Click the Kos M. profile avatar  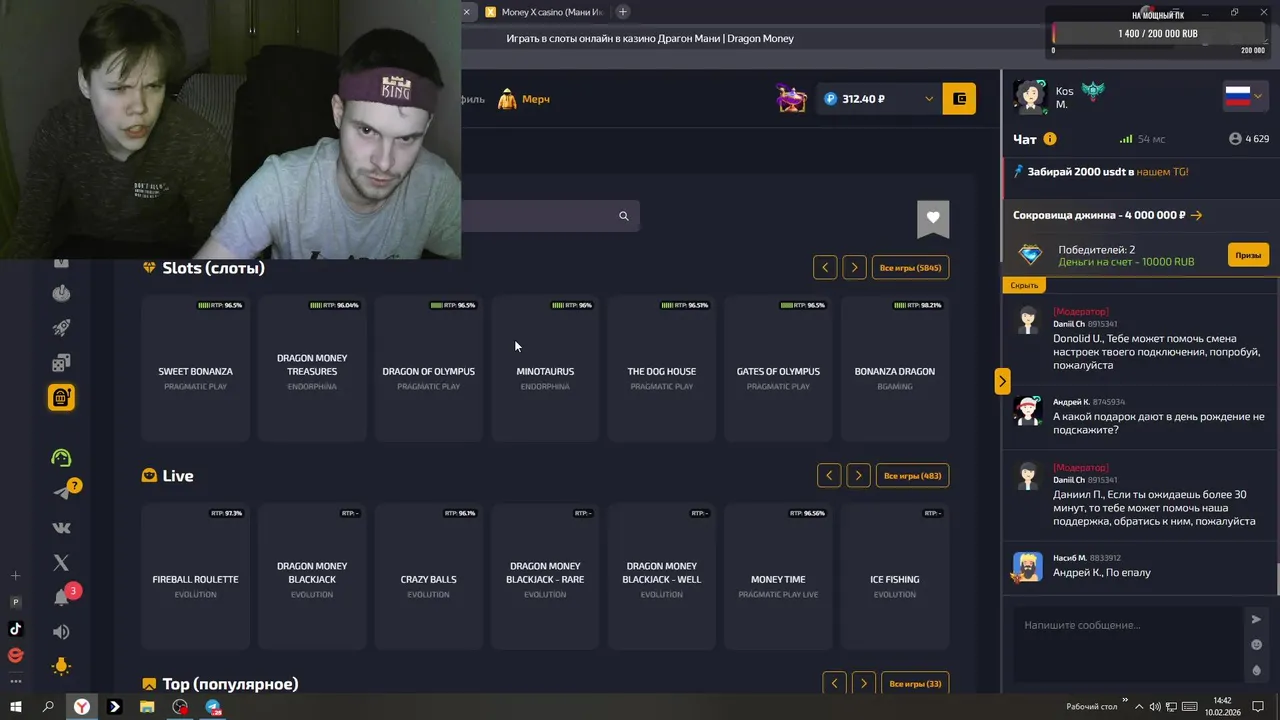pos(1030,96)
